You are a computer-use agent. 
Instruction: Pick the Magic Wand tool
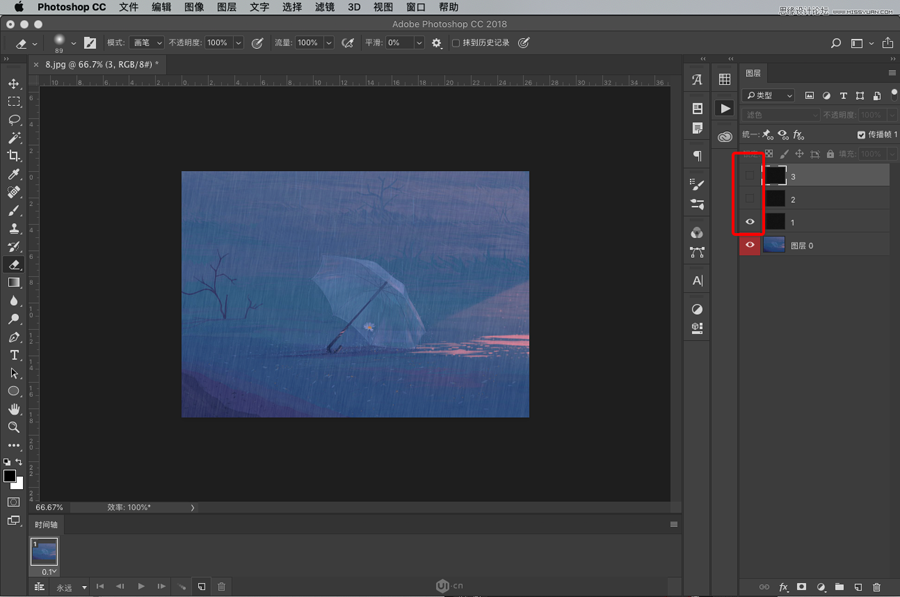(x=14, y=138)
